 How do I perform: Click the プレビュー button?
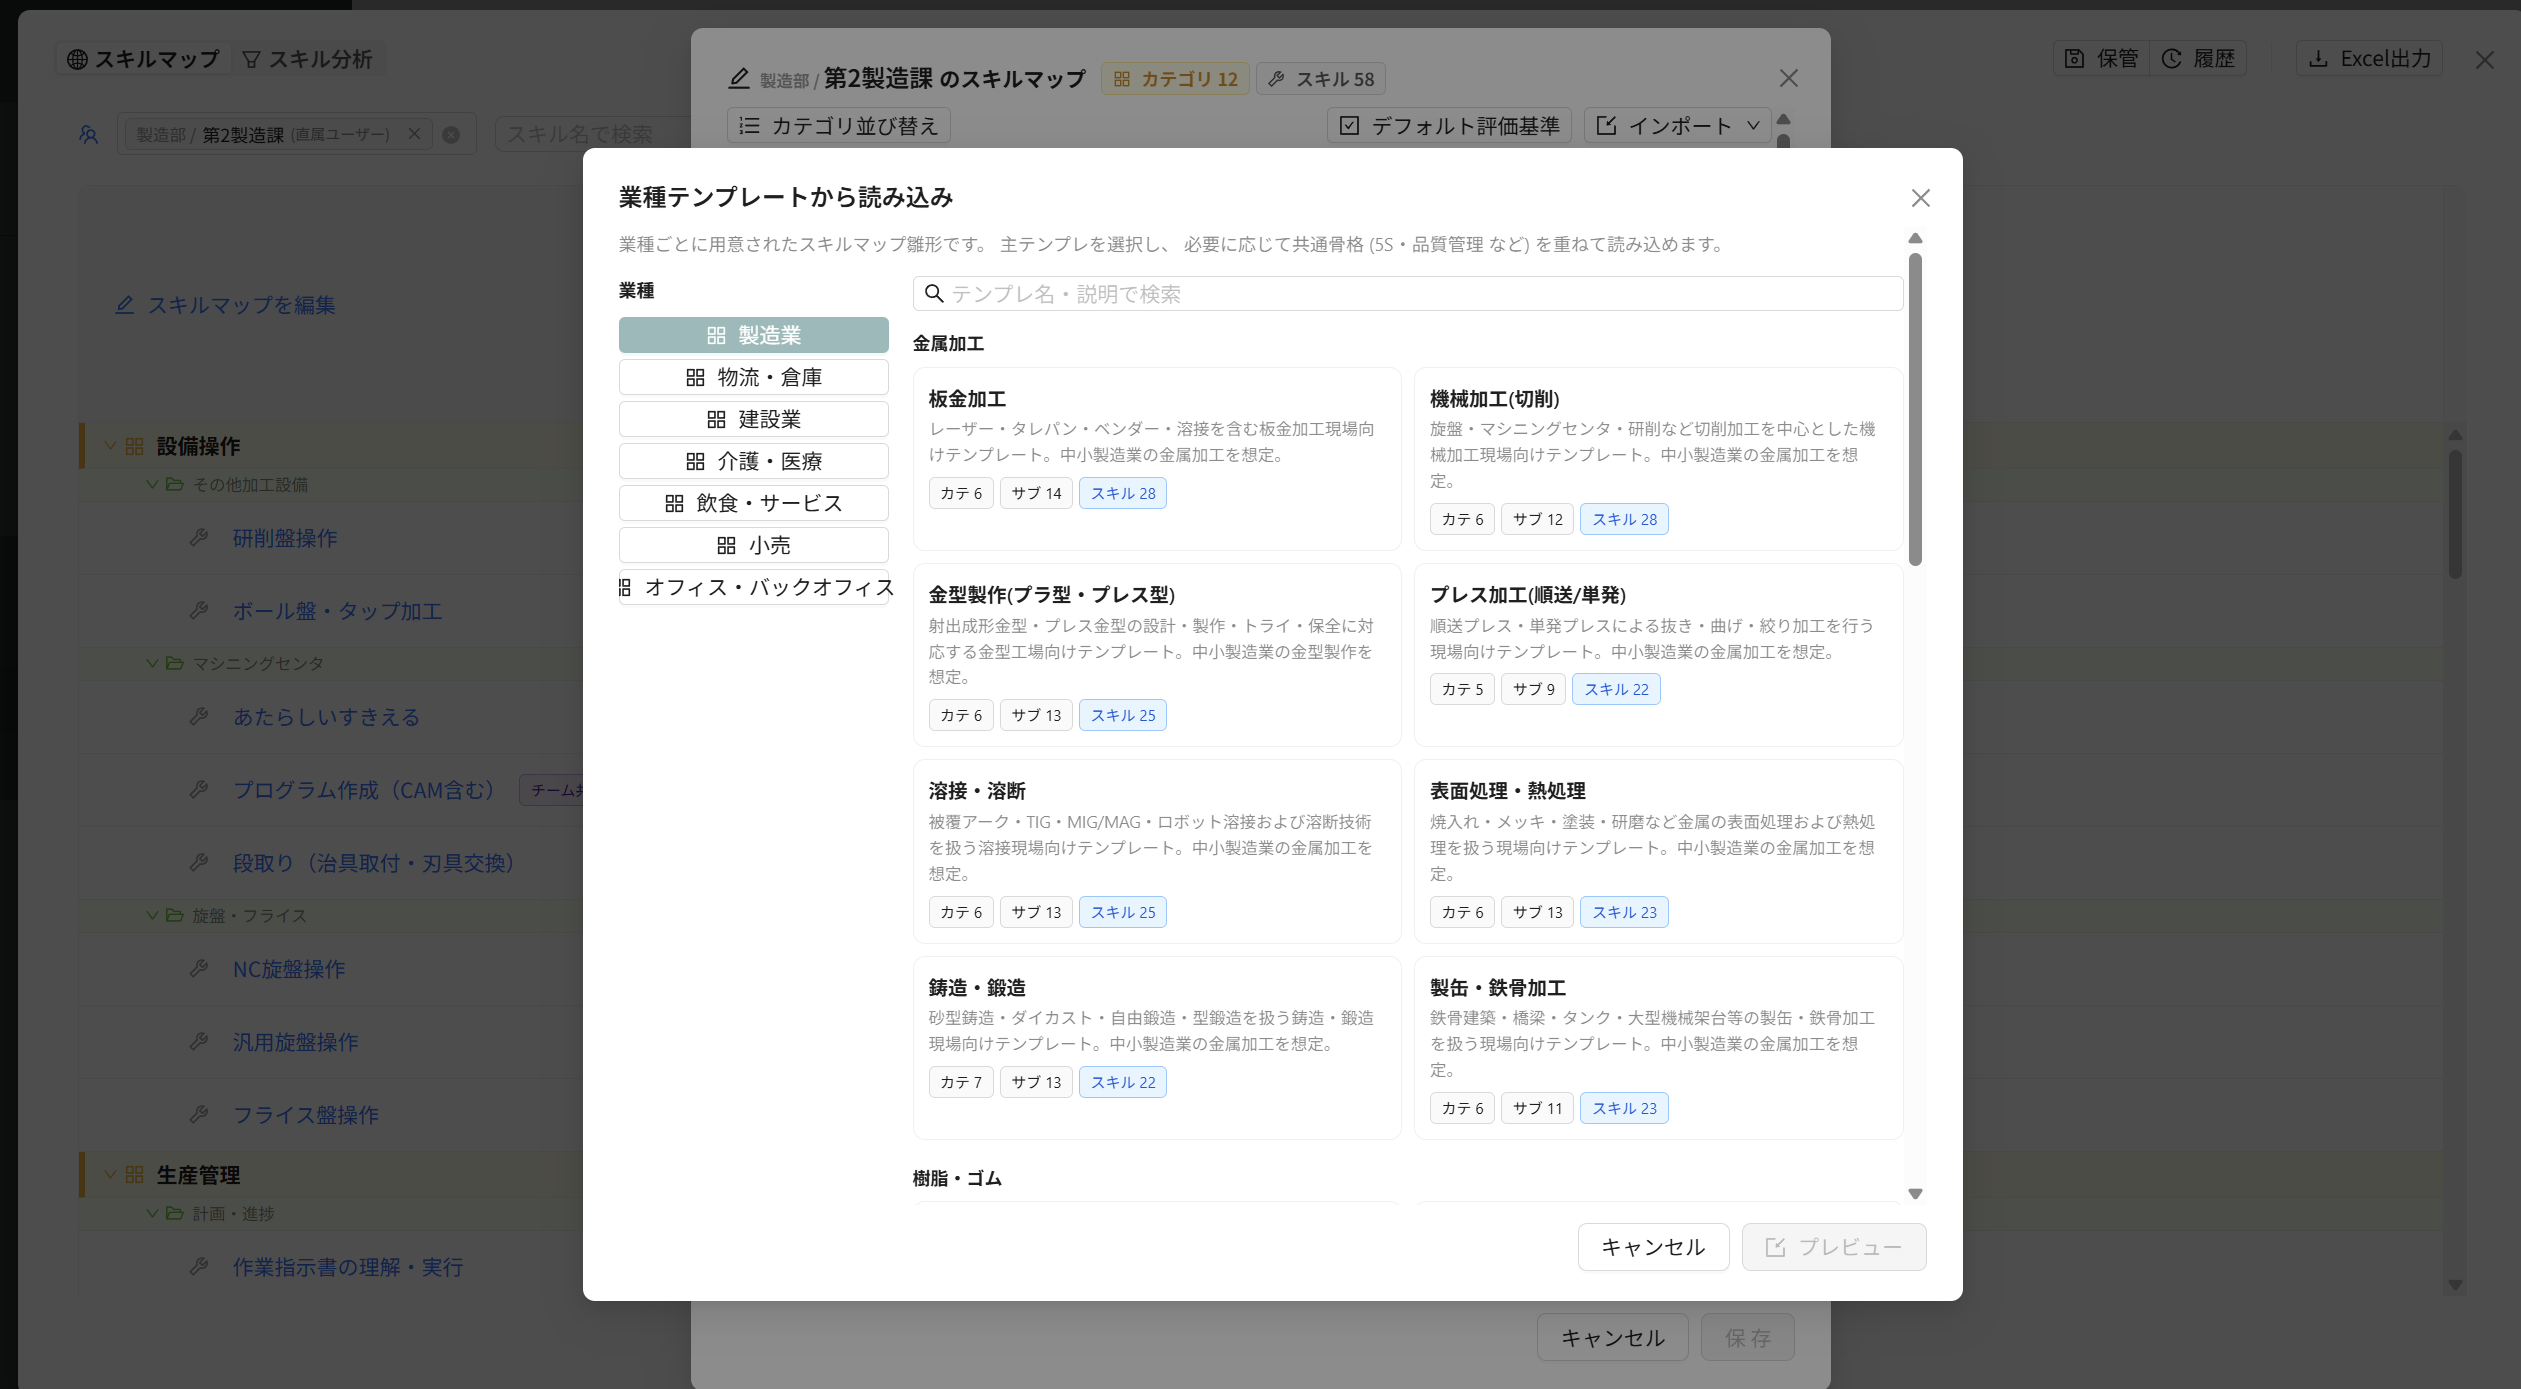pos(1834,1247)
